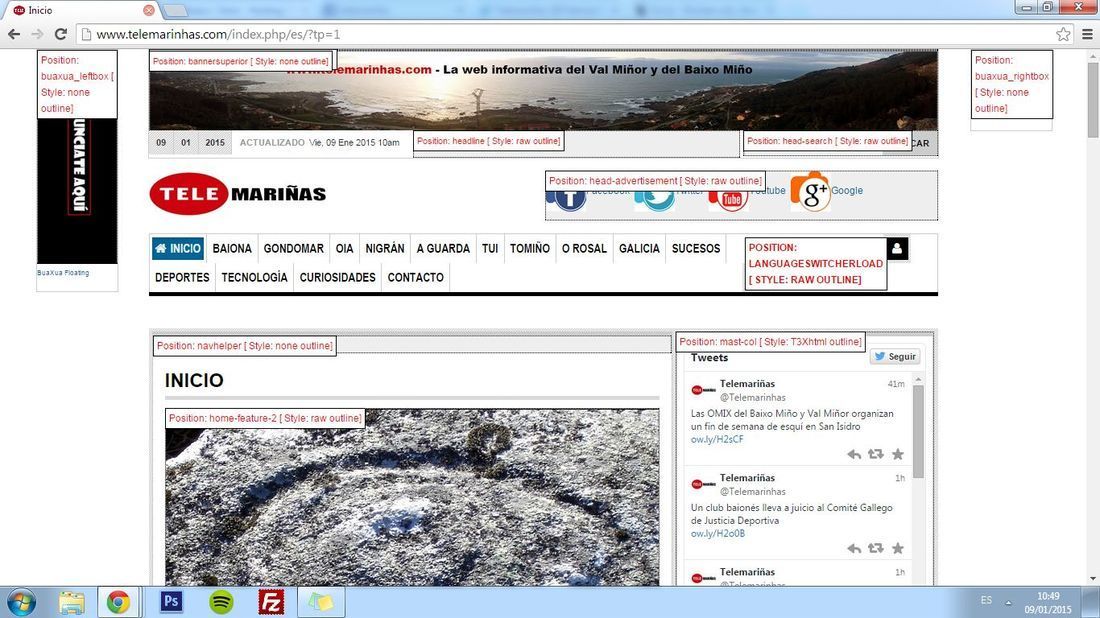Screen dimensions: 1100x618
Task: Open the CURIOSIDADES menu section
Action: 337,277
